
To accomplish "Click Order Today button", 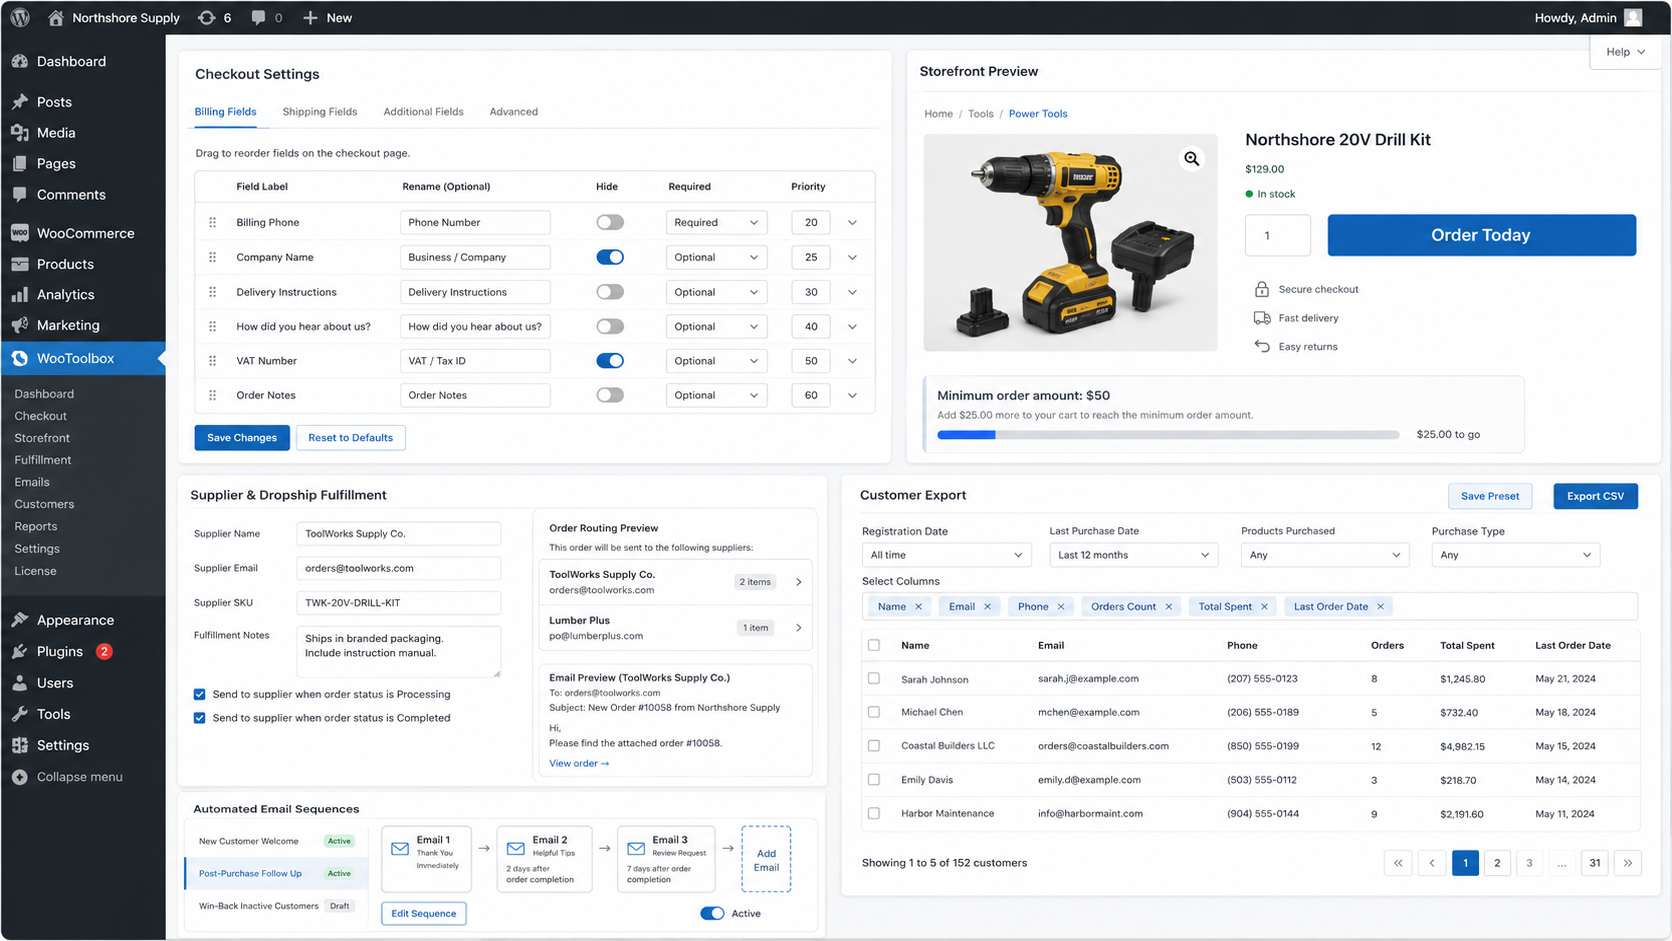I will pyautogui.click(x=1481, y=235).
